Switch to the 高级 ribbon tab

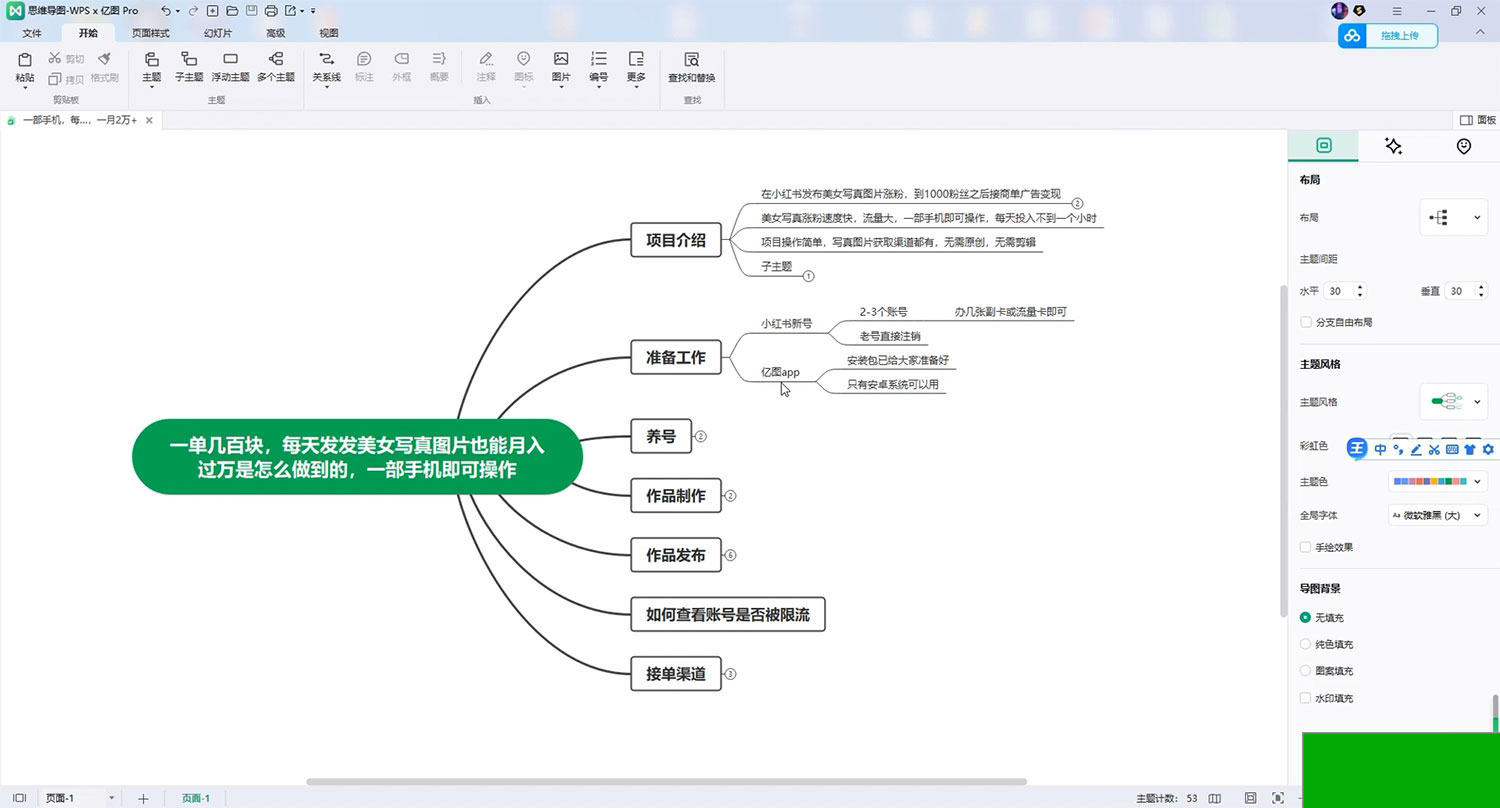tap(276, 33)
